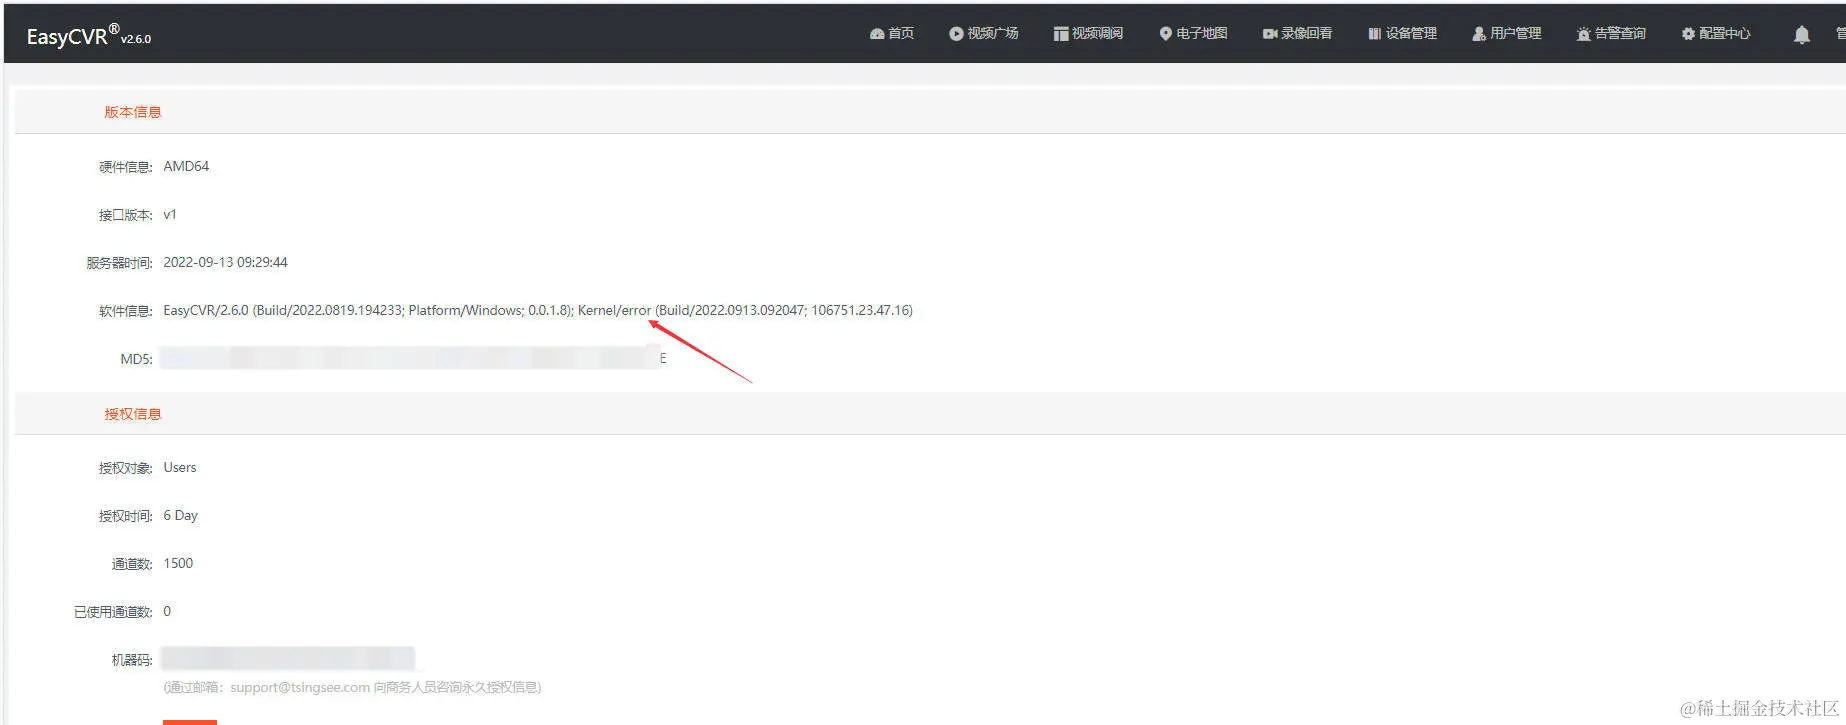Click the EasyCVR v2.6.0 logo

pos(89,36)
